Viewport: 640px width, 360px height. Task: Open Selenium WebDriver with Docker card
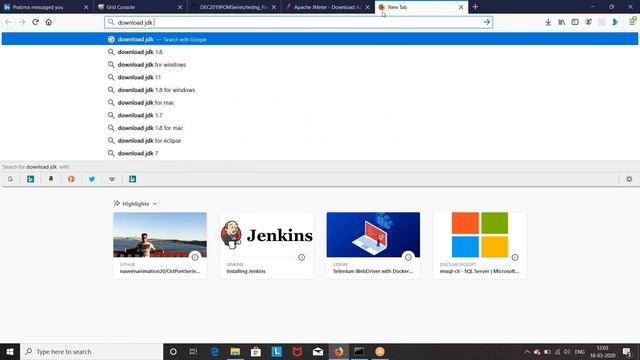point(373,245)
